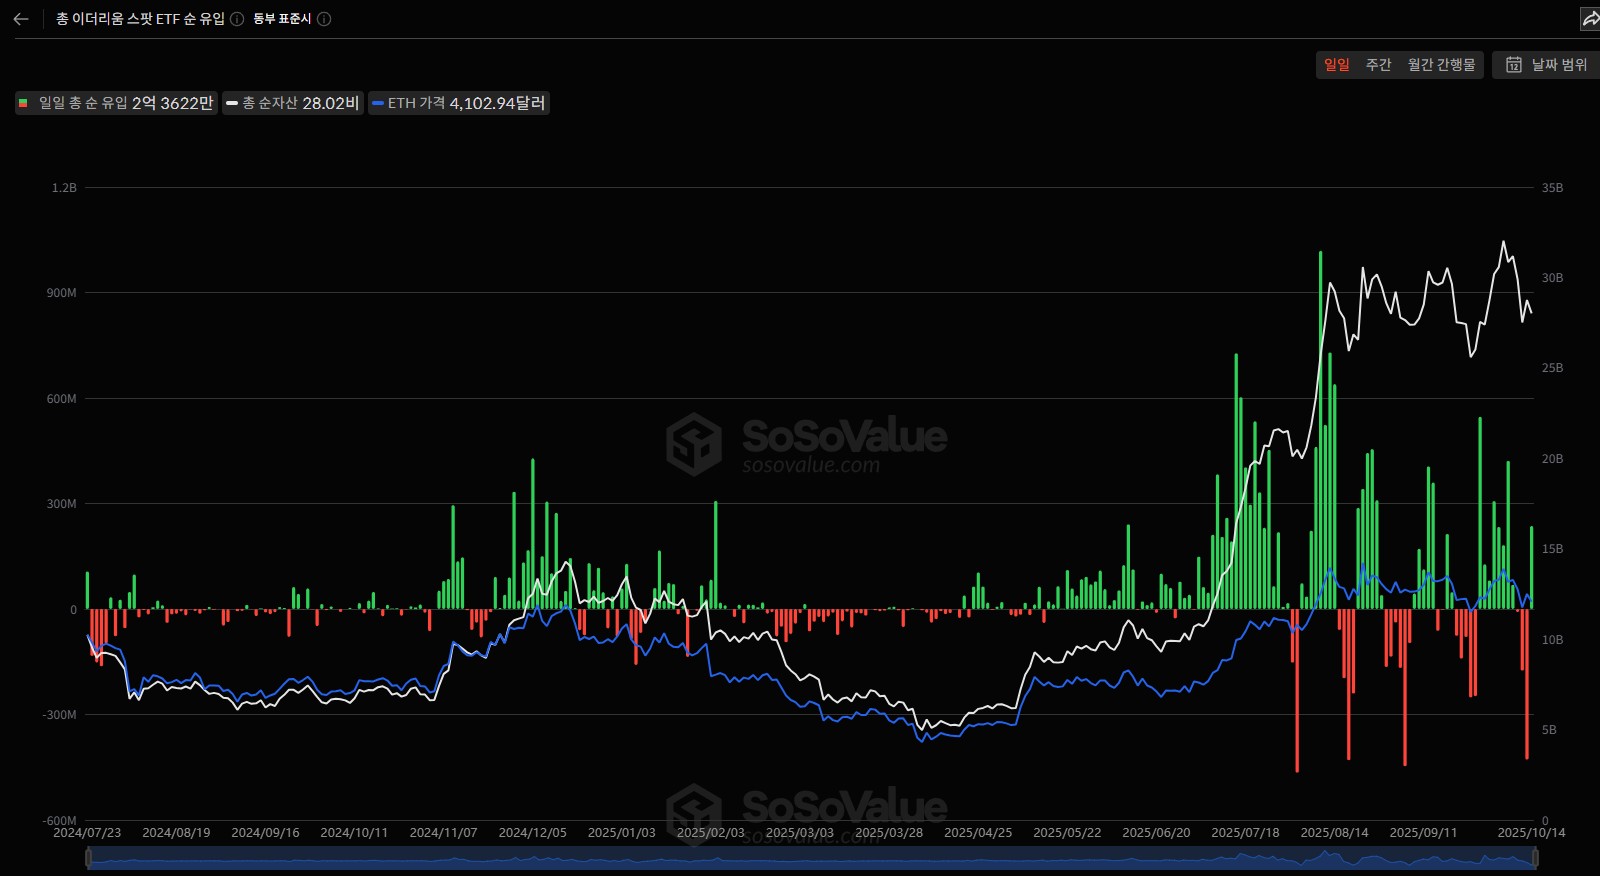Click the 2025/10/14 date label
Screen dimensions: 1600x876
[1531, 833]
